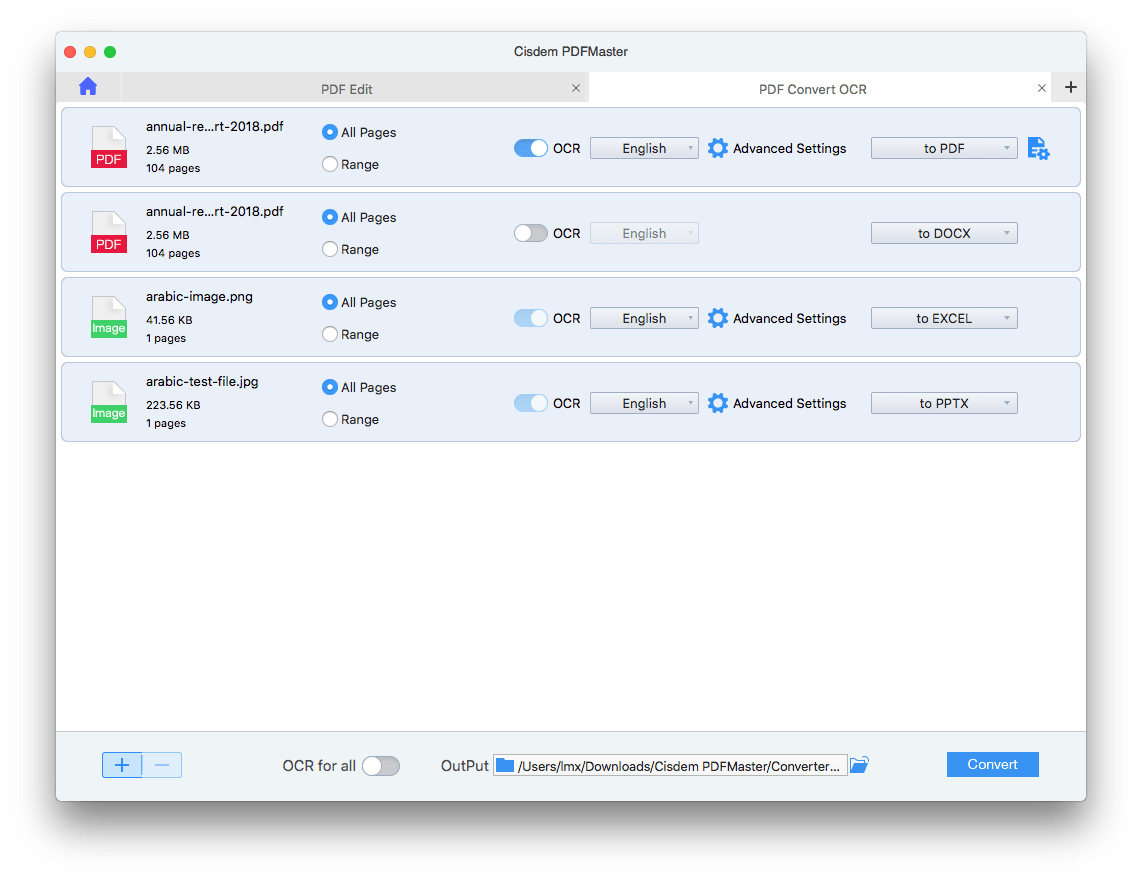
Task: Click gear icon for arabic-image.png
Action: click(717, 318)
